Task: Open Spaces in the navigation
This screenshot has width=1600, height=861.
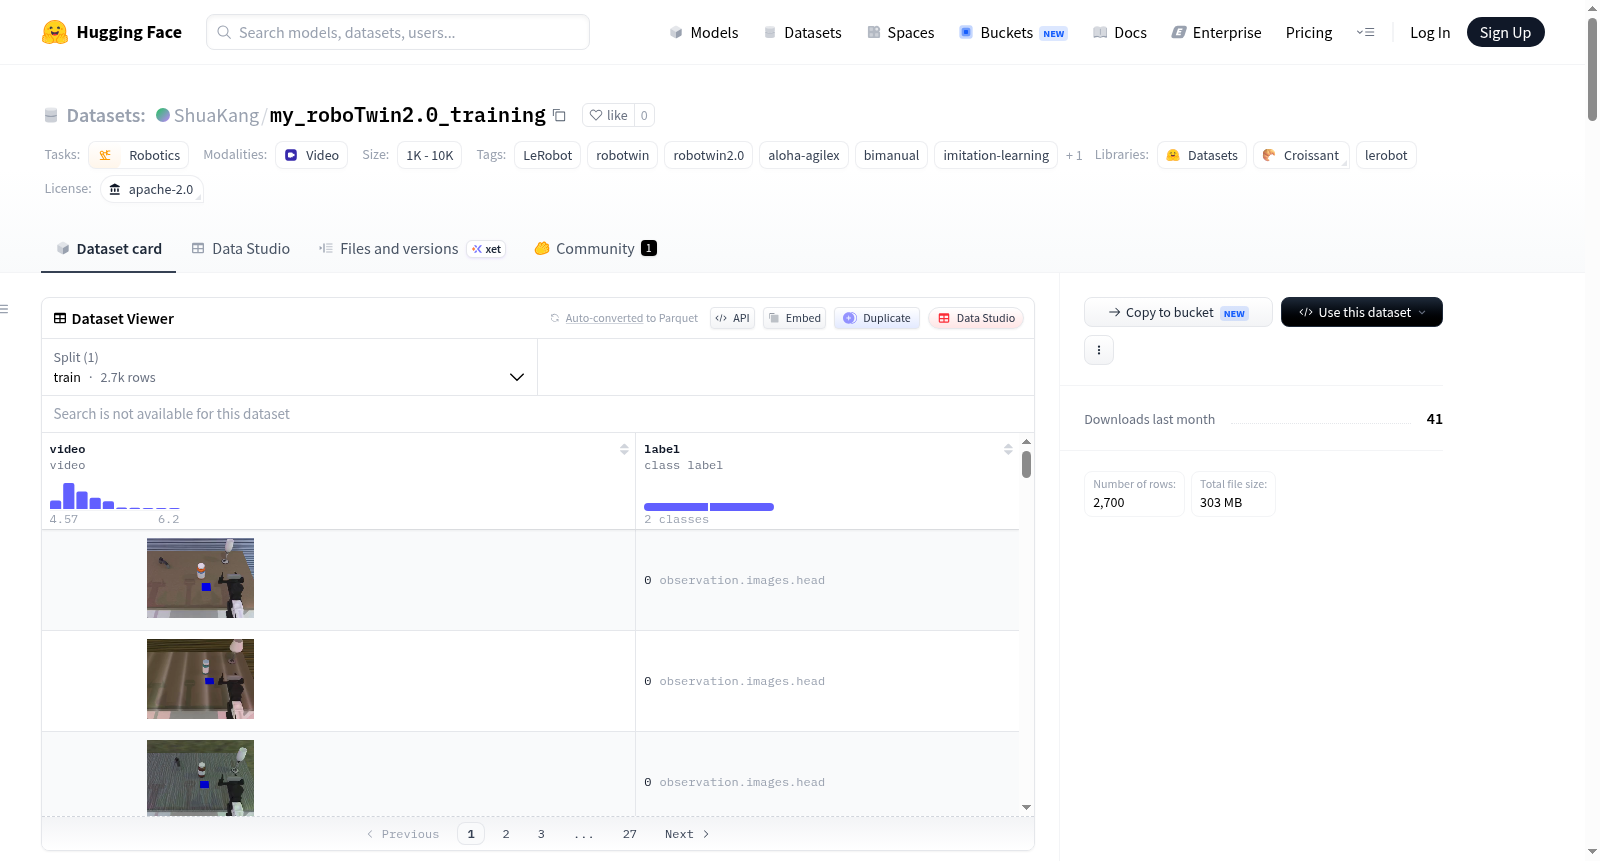Action: coord(900,33)
